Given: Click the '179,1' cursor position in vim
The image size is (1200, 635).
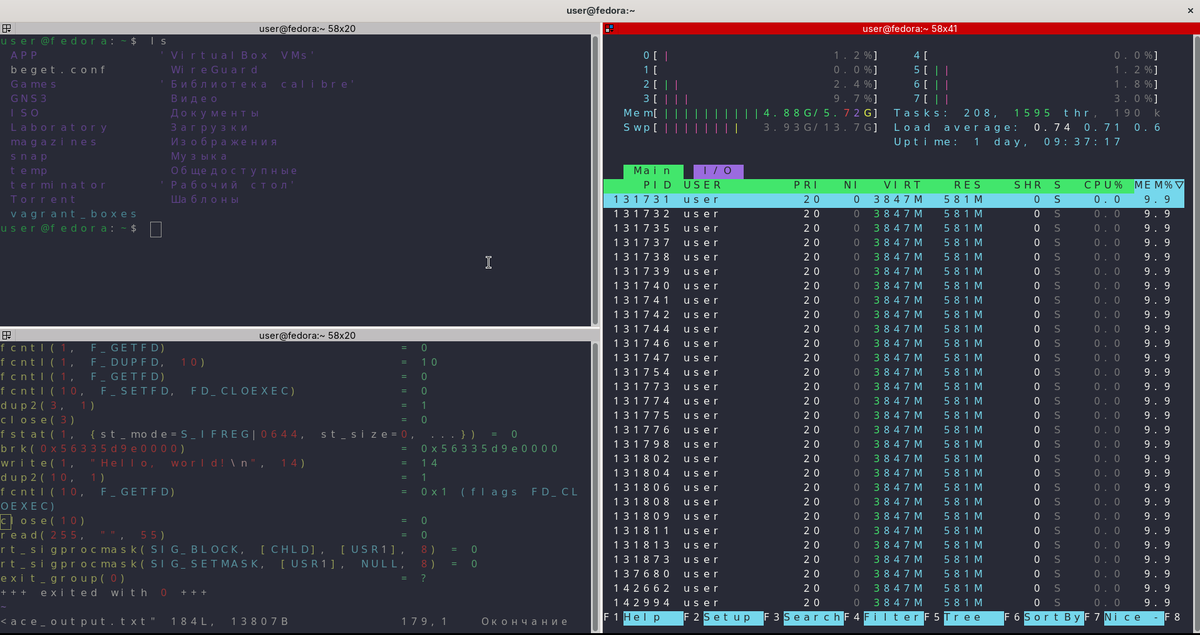Looking at the screenshot, I should (x=423, y=621).
